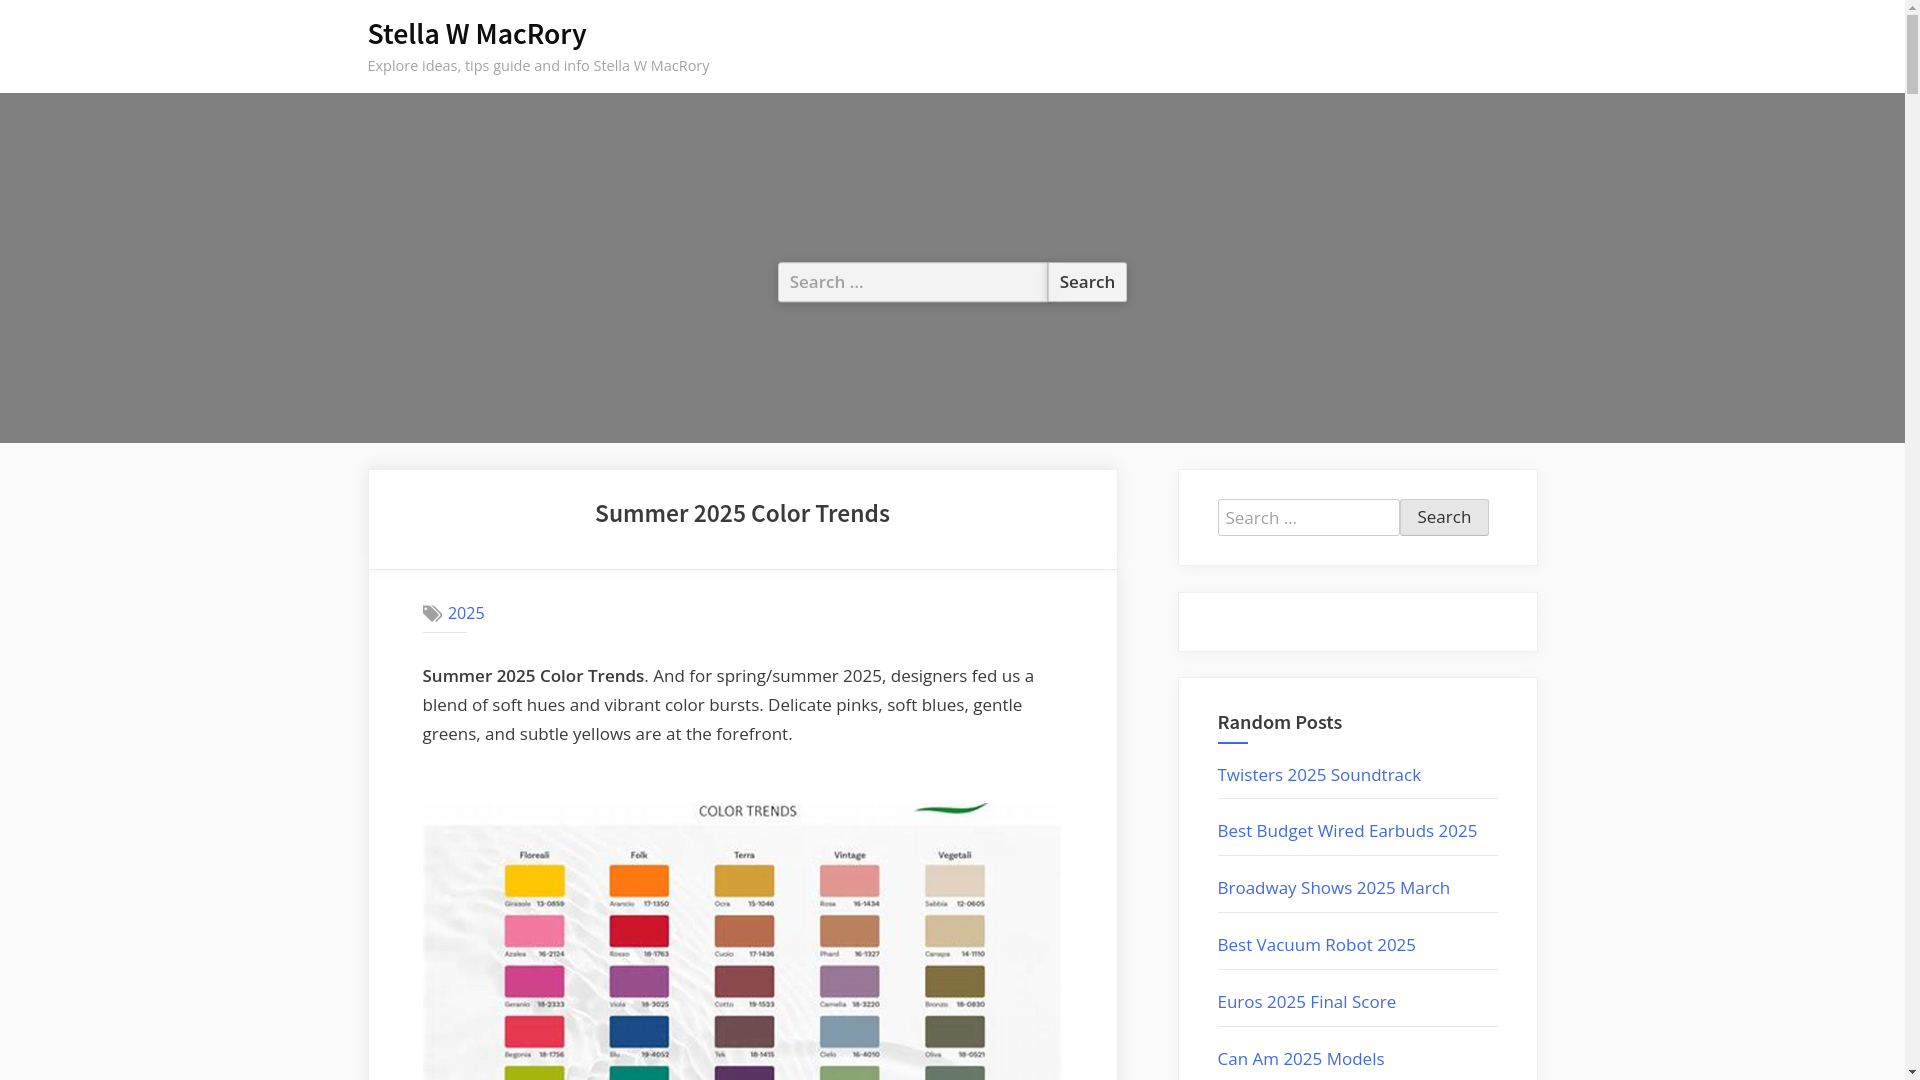
Task: Click the Bronzo 18-0830 swatch
Action: point(955,981)
